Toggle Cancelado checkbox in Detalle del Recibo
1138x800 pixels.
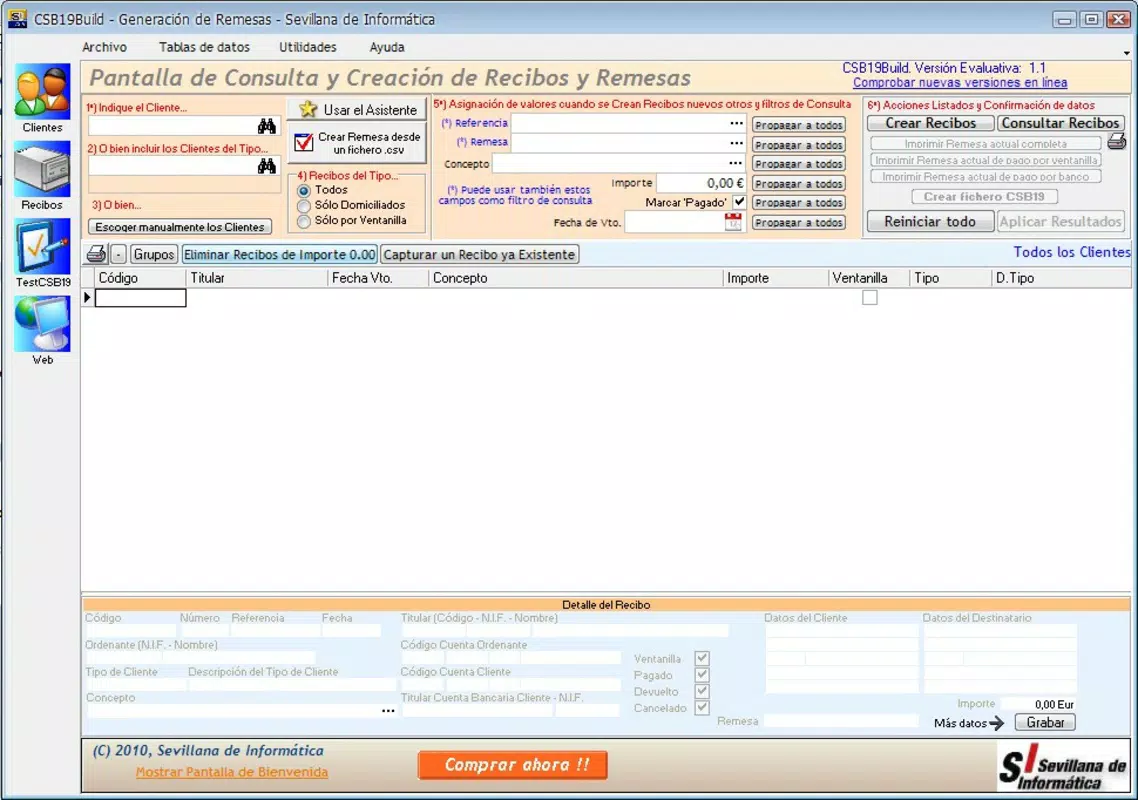pos(702,708)
